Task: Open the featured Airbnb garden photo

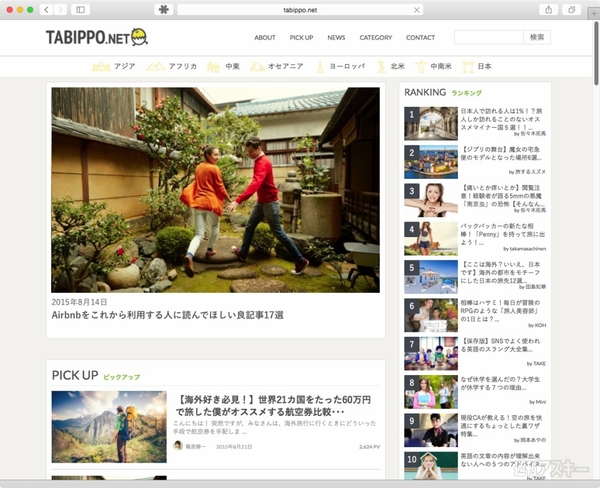Action: 215,190
